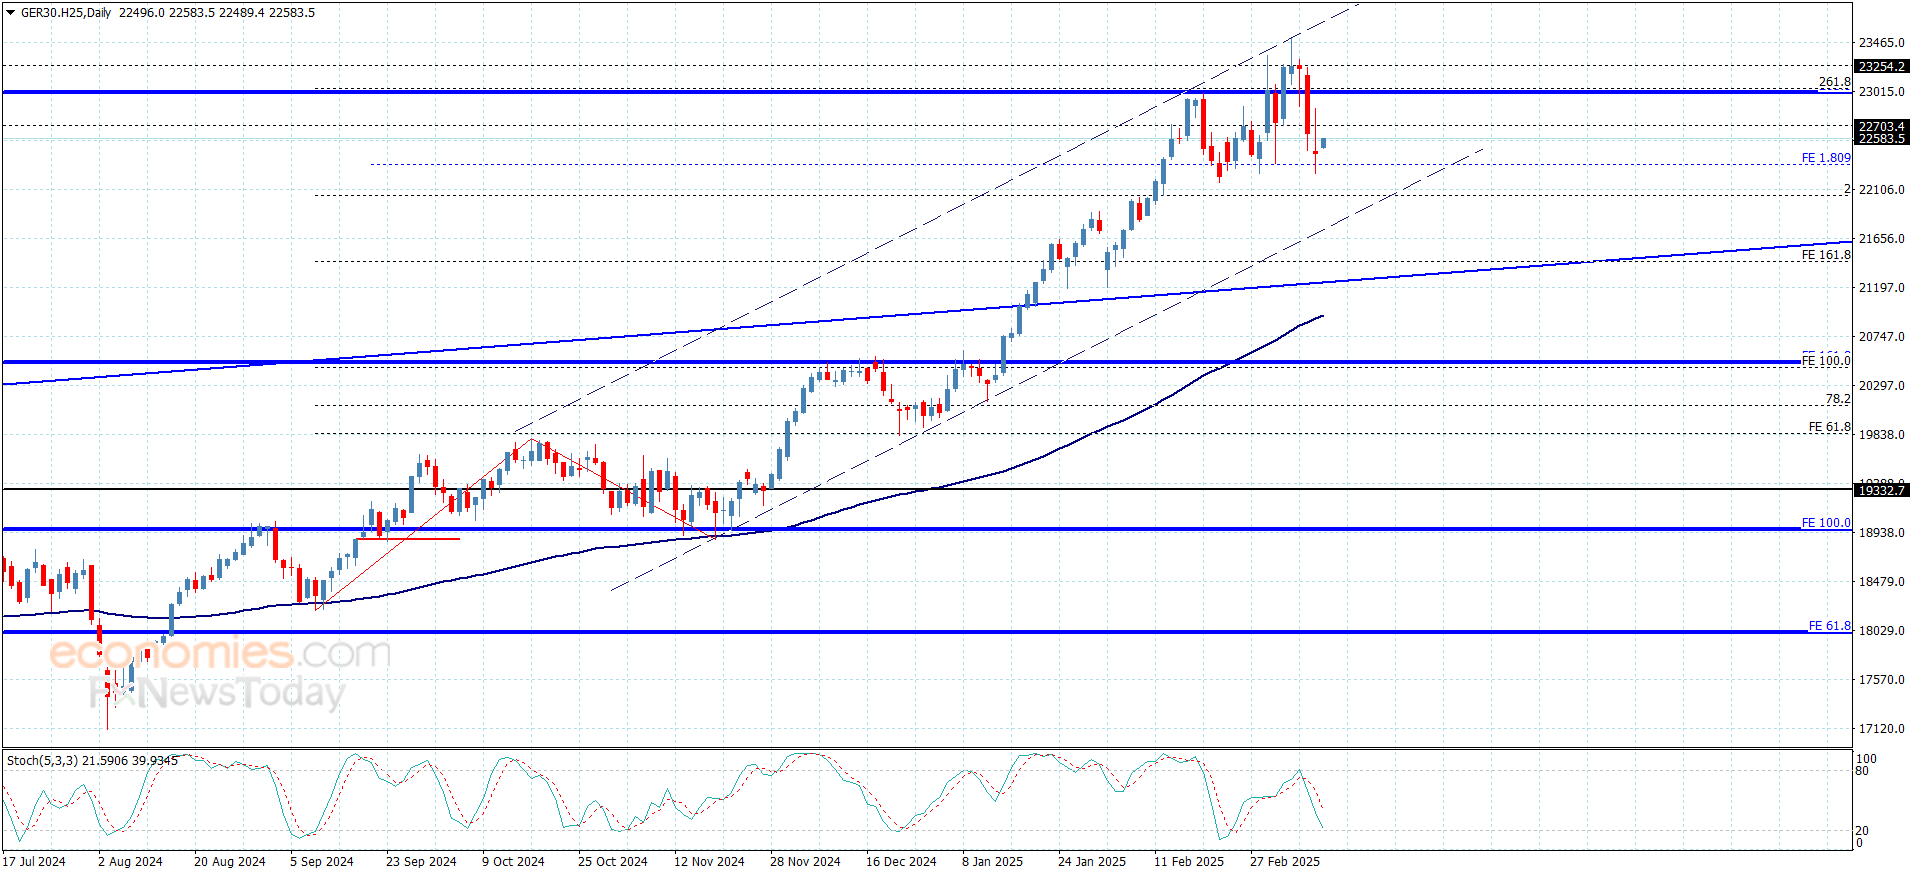
Task: Click the 261.8 extension level label
Action: pos(1834,83)
